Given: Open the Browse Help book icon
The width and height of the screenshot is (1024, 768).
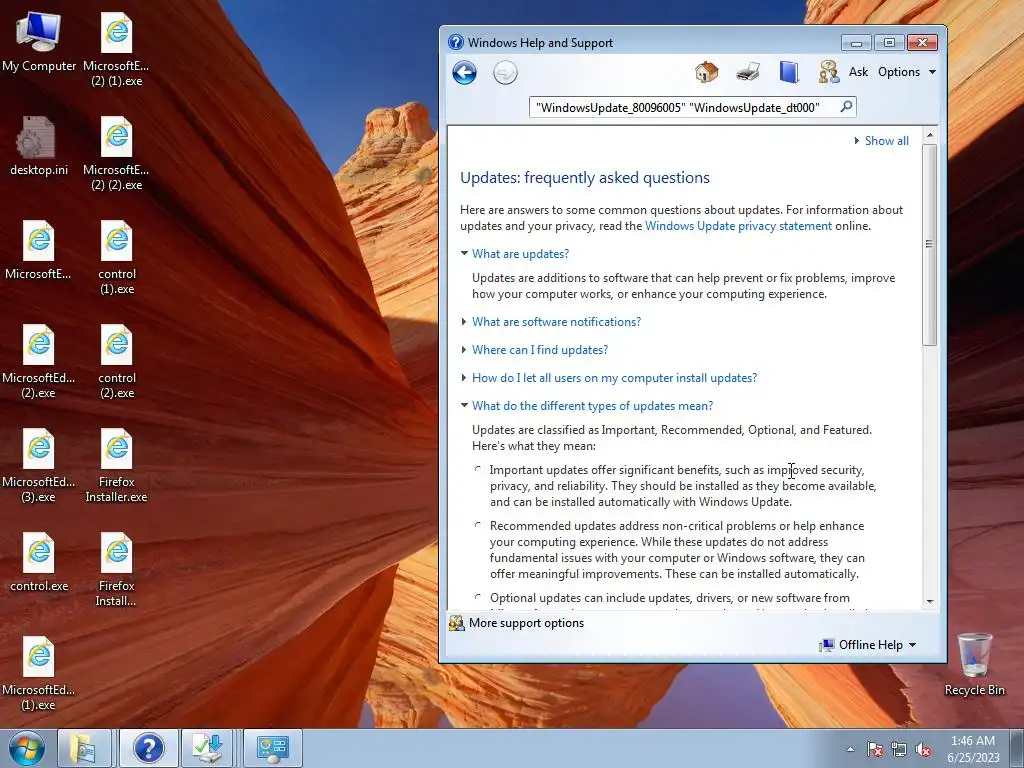Looking at the screenshot, I should 789,72.
